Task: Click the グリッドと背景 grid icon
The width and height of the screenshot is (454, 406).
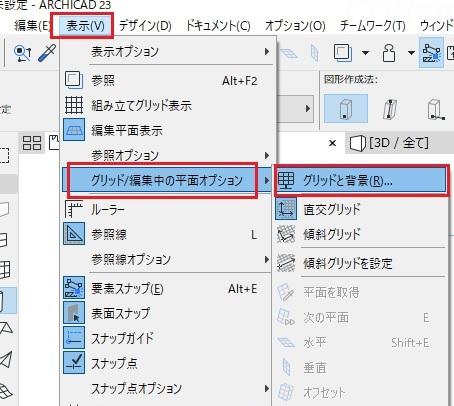Action: (x=286, y=180)
